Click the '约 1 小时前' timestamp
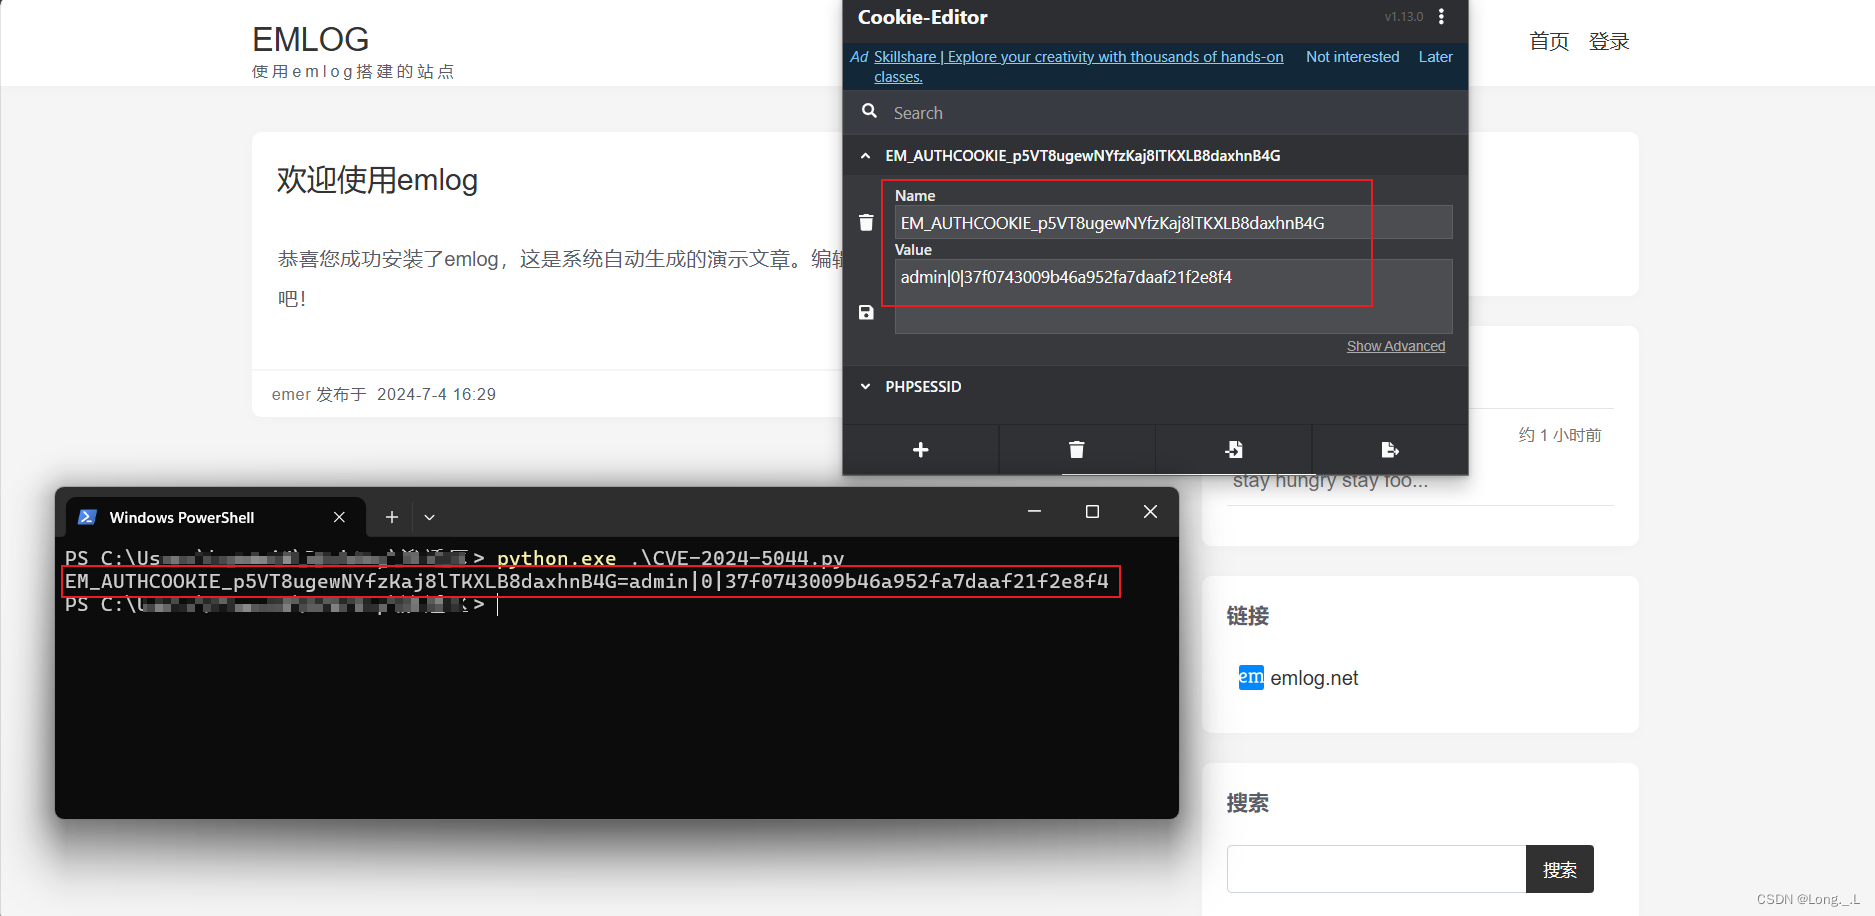Viewport: 1875px width, 916px height. point(1560,435)
